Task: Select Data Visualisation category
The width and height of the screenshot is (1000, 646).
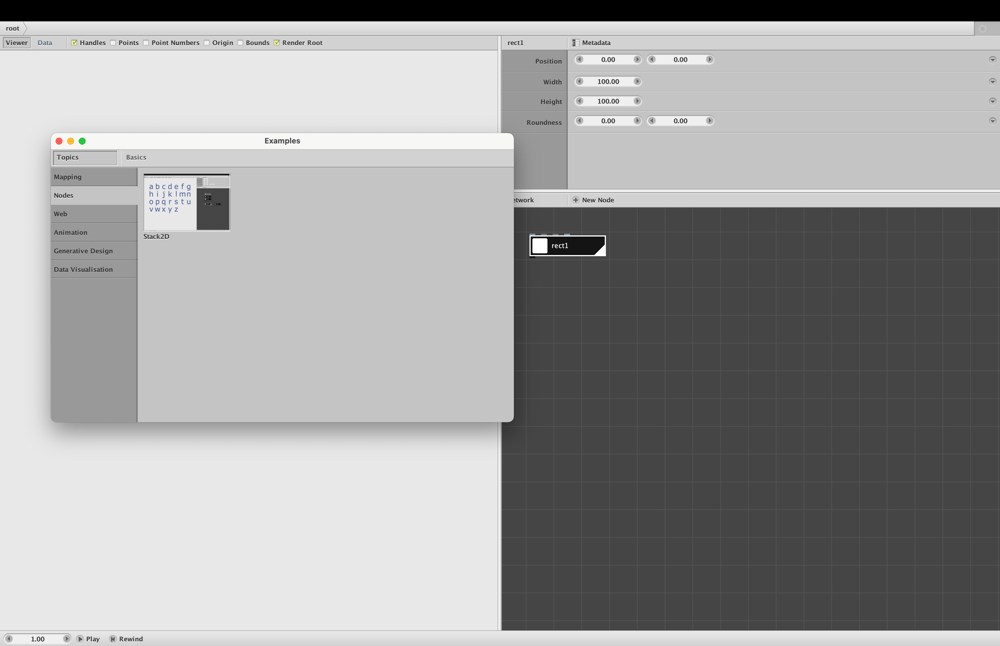Action: point(94,269)
